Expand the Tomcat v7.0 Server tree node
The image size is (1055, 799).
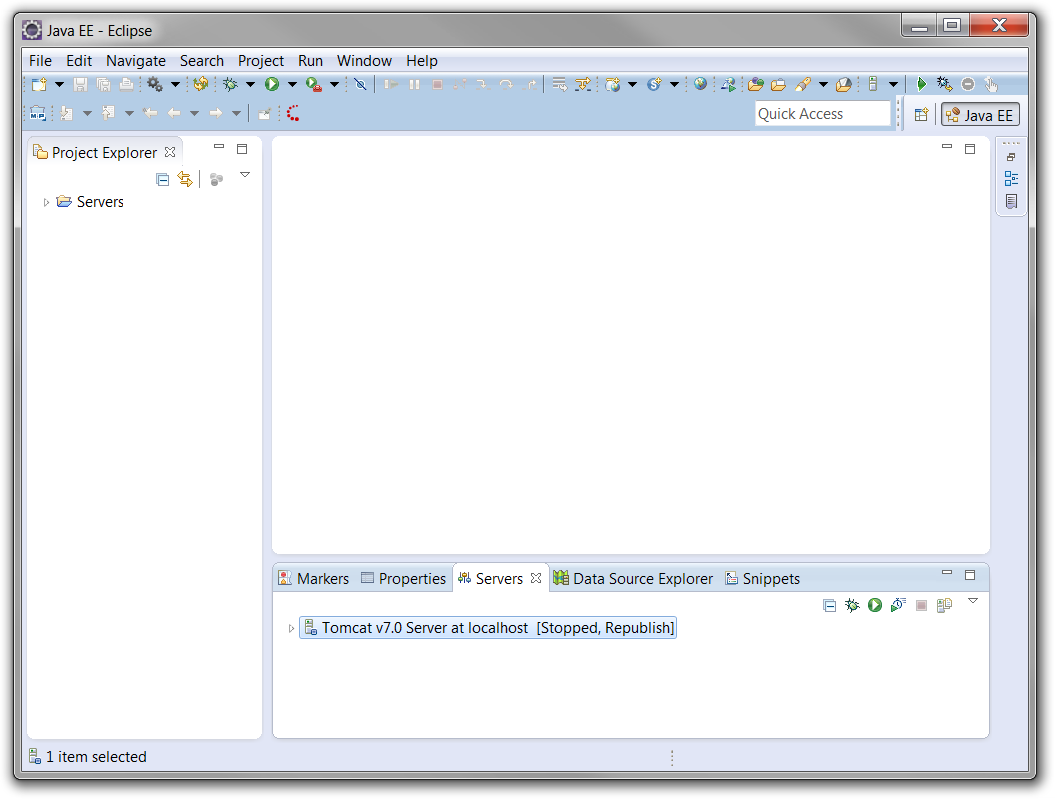point(291,629)
